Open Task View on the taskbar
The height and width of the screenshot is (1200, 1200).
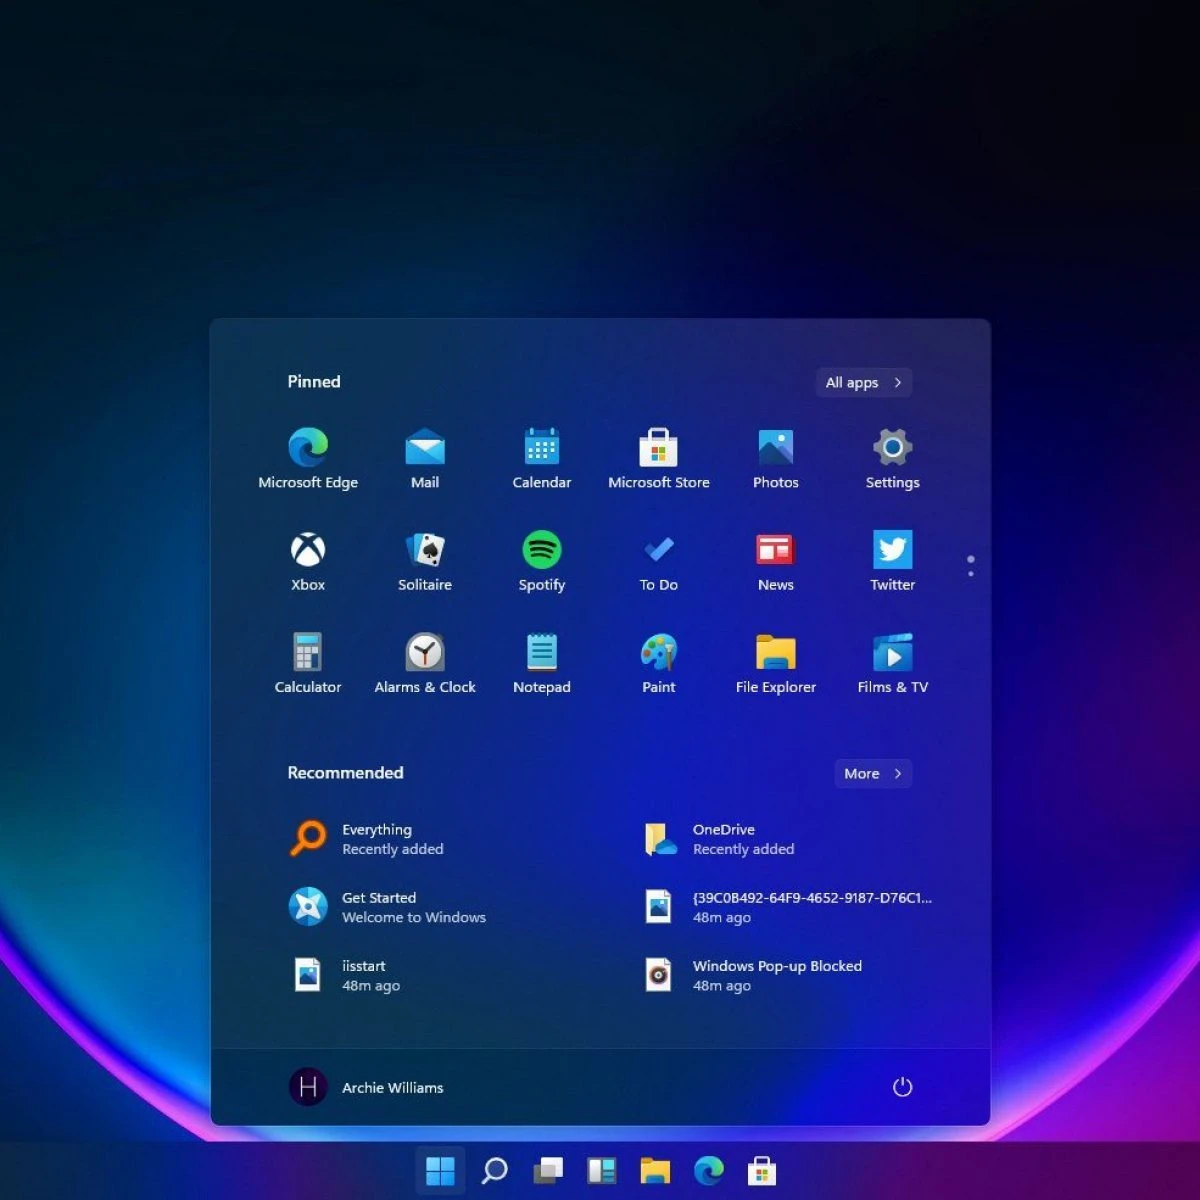(548, 1170)
